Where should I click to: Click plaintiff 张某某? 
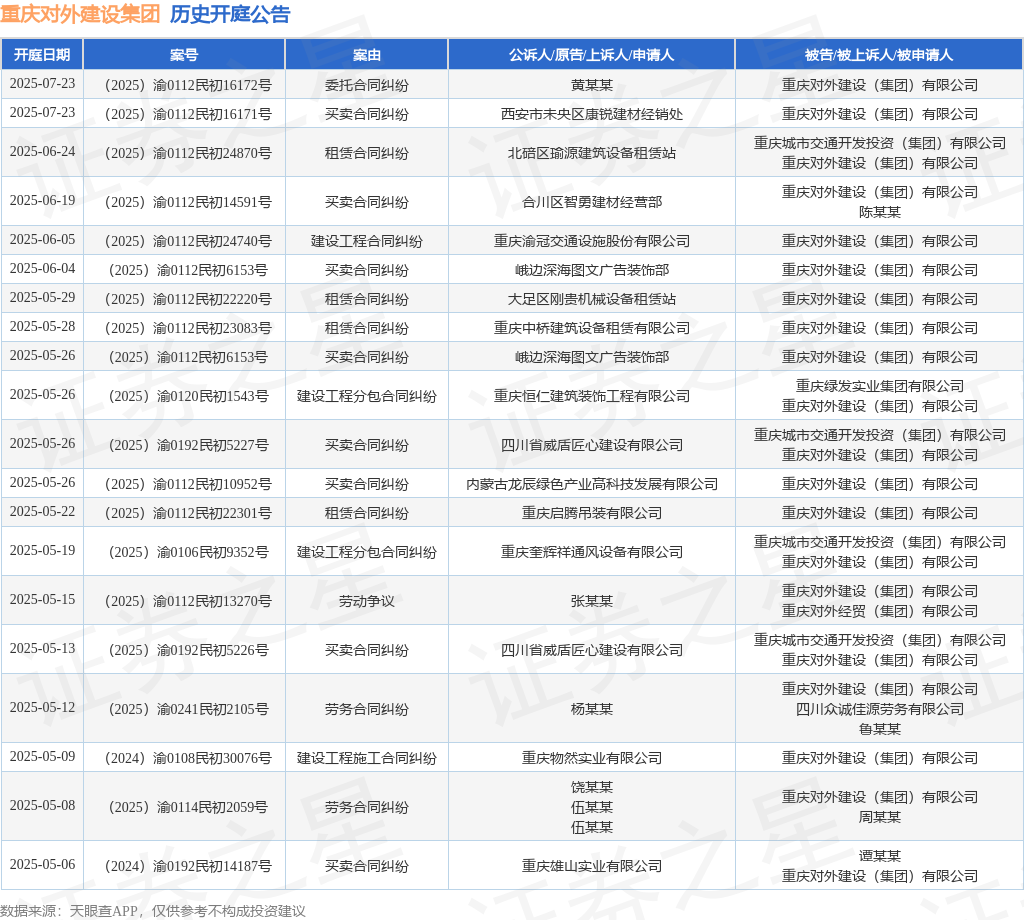coord(592,601)
